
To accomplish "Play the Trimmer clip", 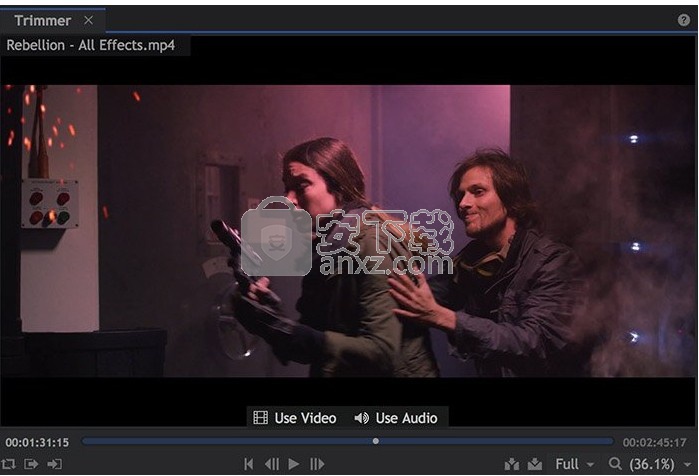I will 294,464.
